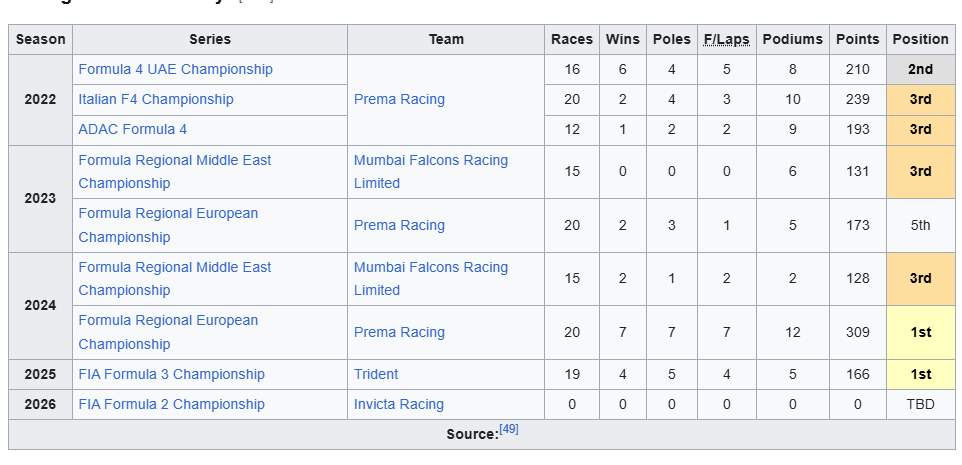
Task: Open 2023 Mumbai Falcons Racing Limited link
Action: (430, 160)
